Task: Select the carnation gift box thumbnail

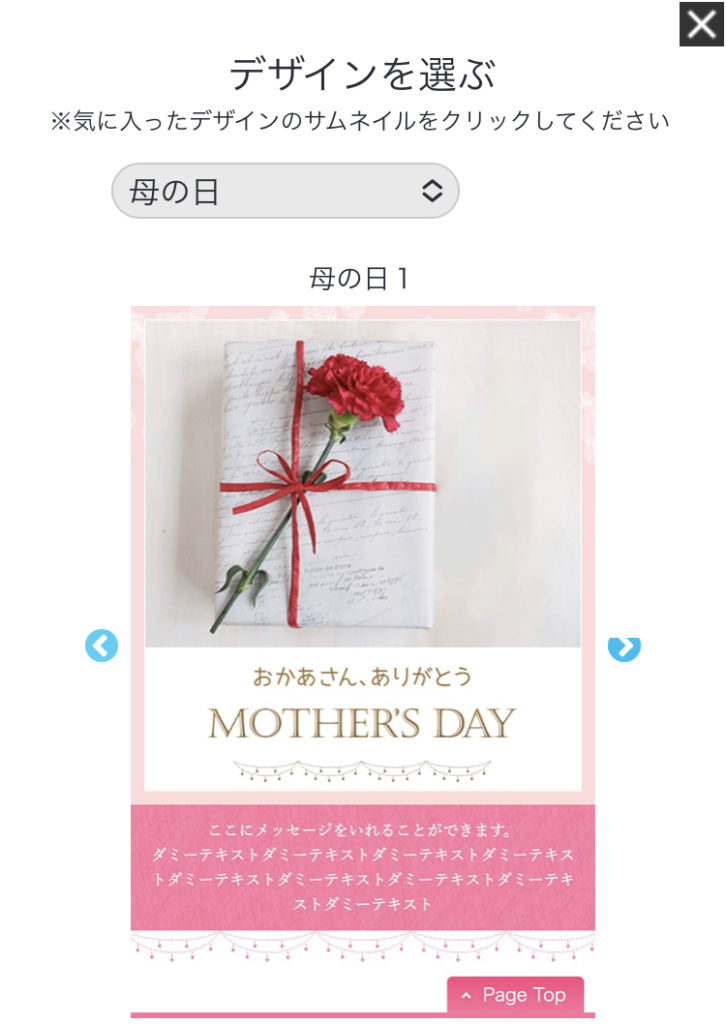Action: [362, 483]
